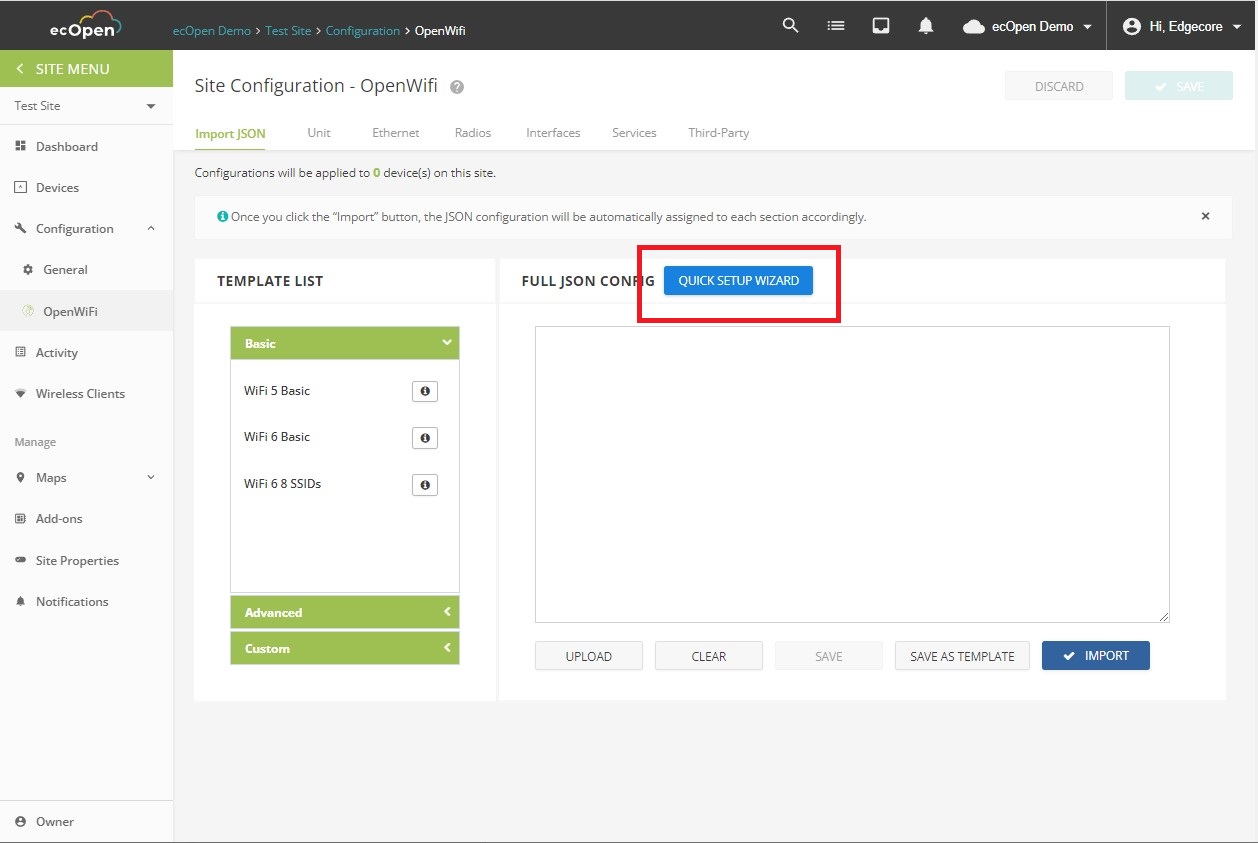Expand the Custom template section
Viewport: 1258px width, 843px height.
pyautogui.click(x=345, y=648)
